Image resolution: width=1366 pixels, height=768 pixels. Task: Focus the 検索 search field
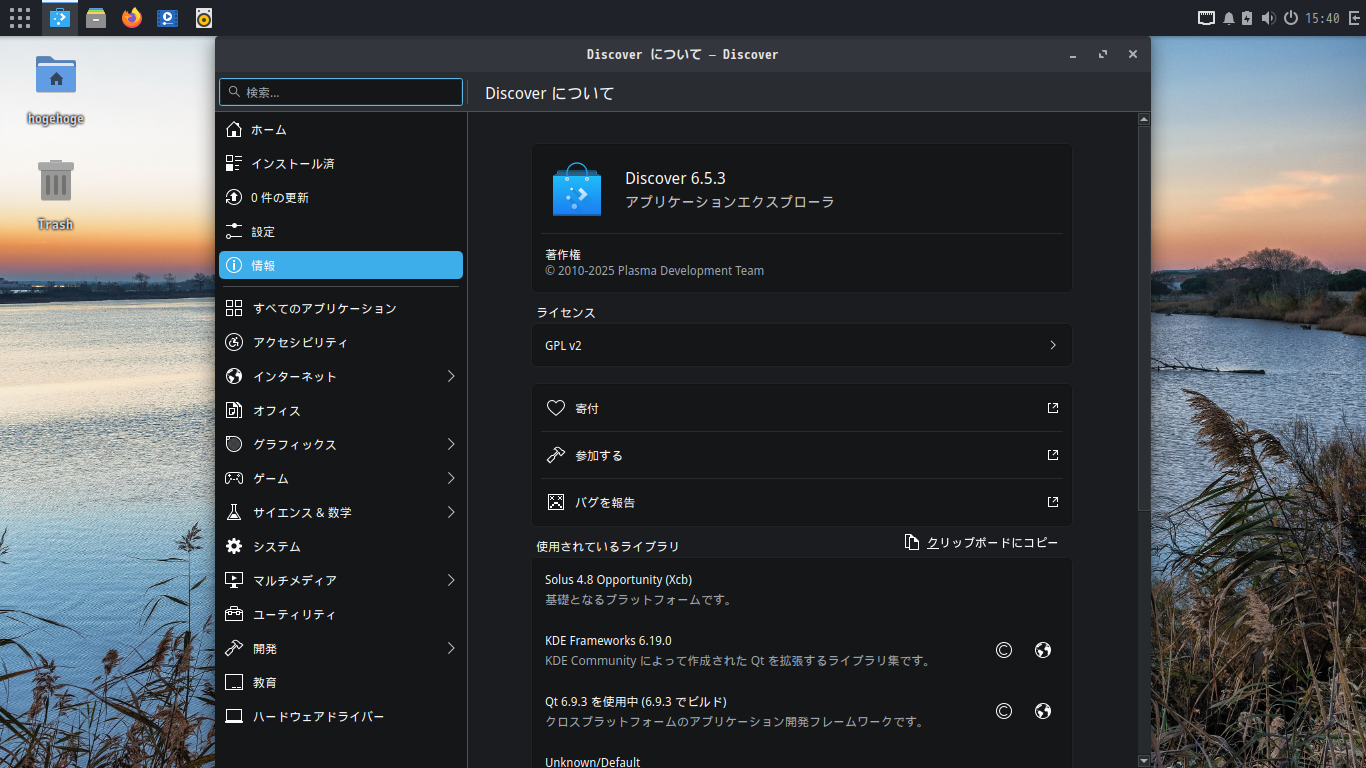point(341,92)
